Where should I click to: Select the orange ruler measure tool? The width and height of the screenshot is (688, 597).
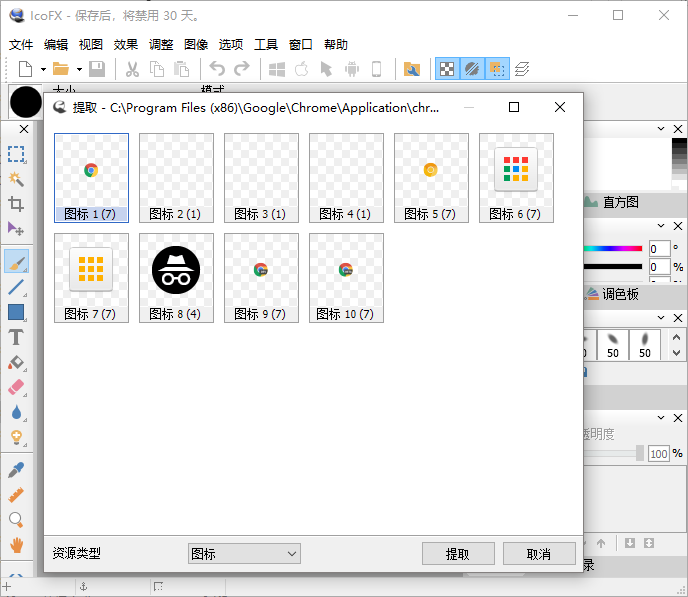coord(16,495)
